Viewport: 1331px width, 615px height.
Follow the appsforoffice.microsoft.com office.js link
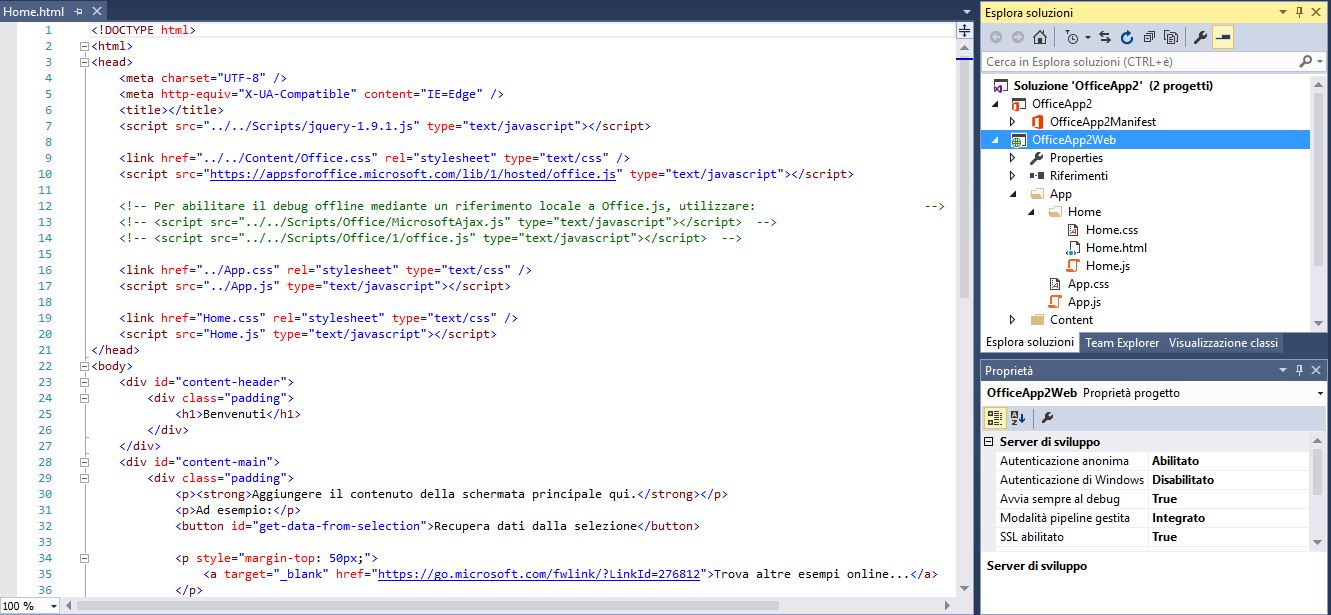click(412, 174)
